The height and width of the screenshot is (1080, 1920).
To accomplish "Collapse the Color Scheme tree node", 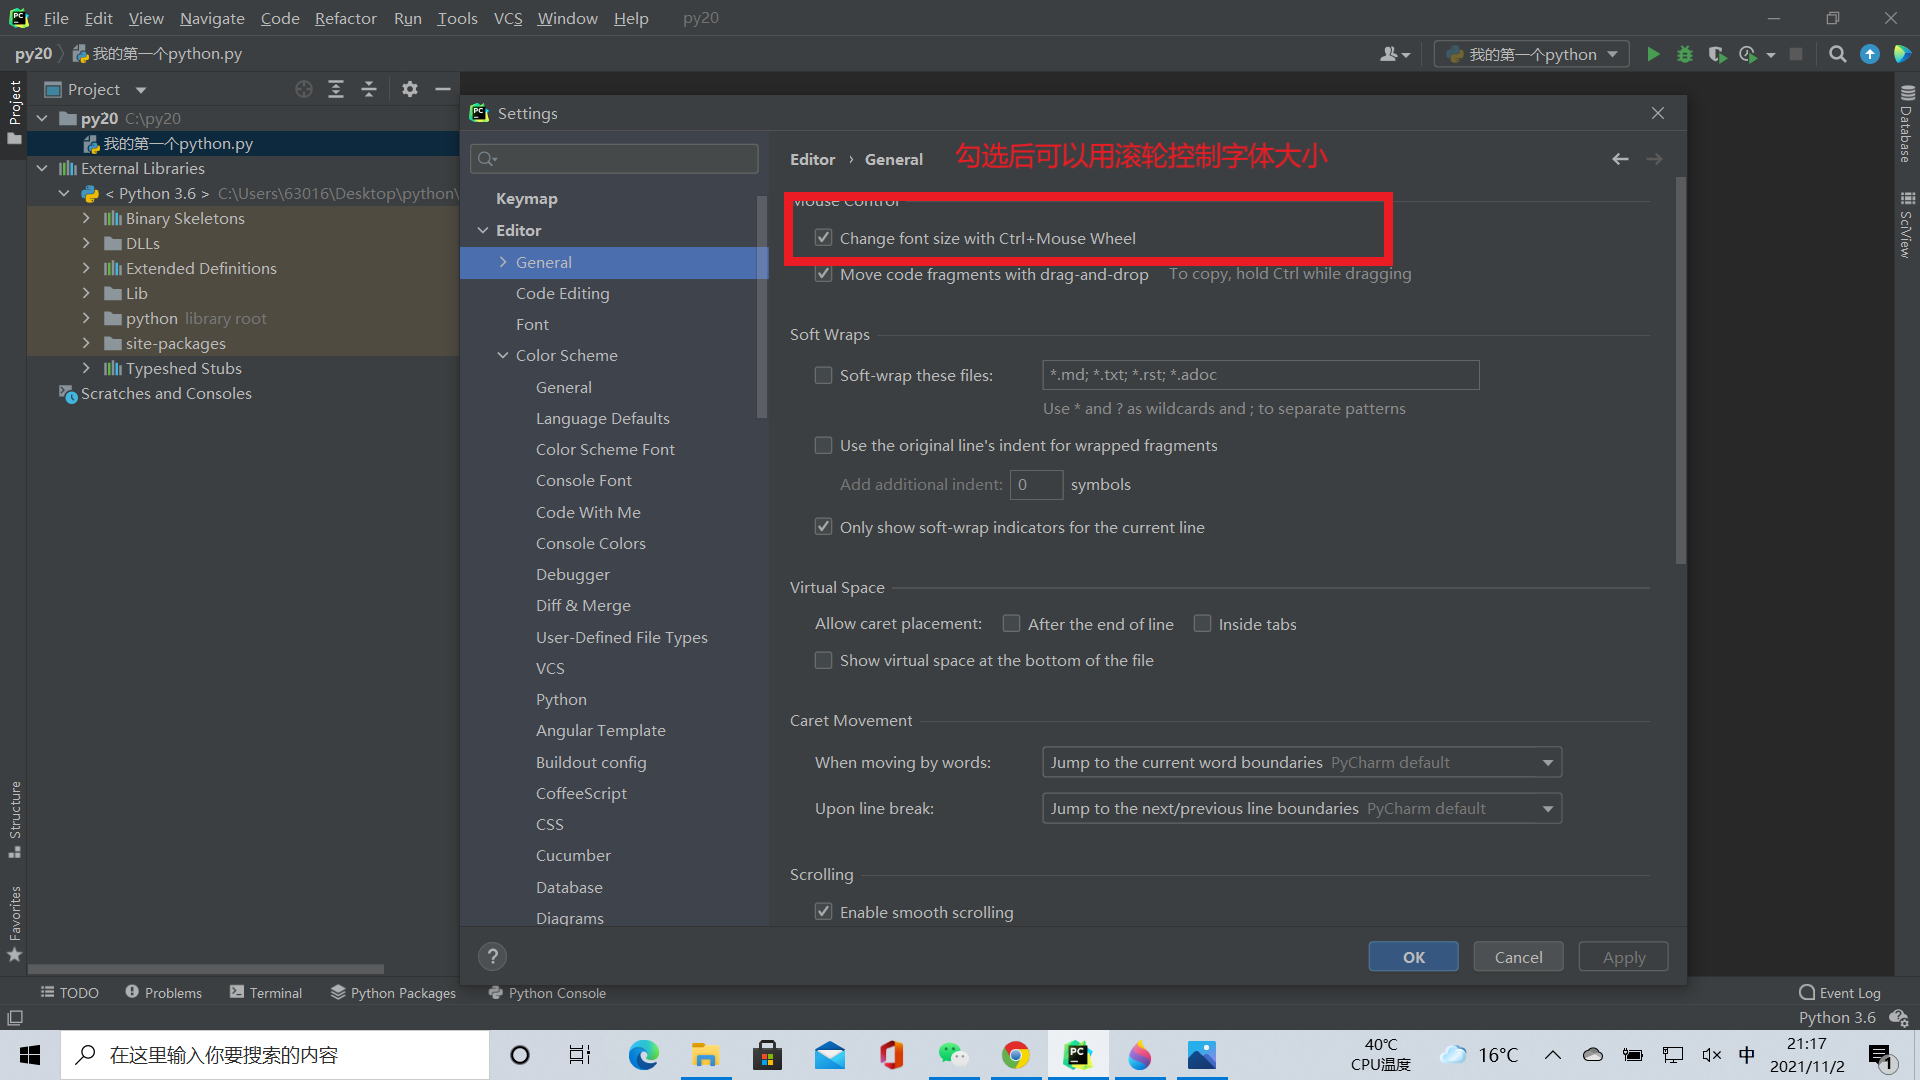I will [x=503, y=355].
